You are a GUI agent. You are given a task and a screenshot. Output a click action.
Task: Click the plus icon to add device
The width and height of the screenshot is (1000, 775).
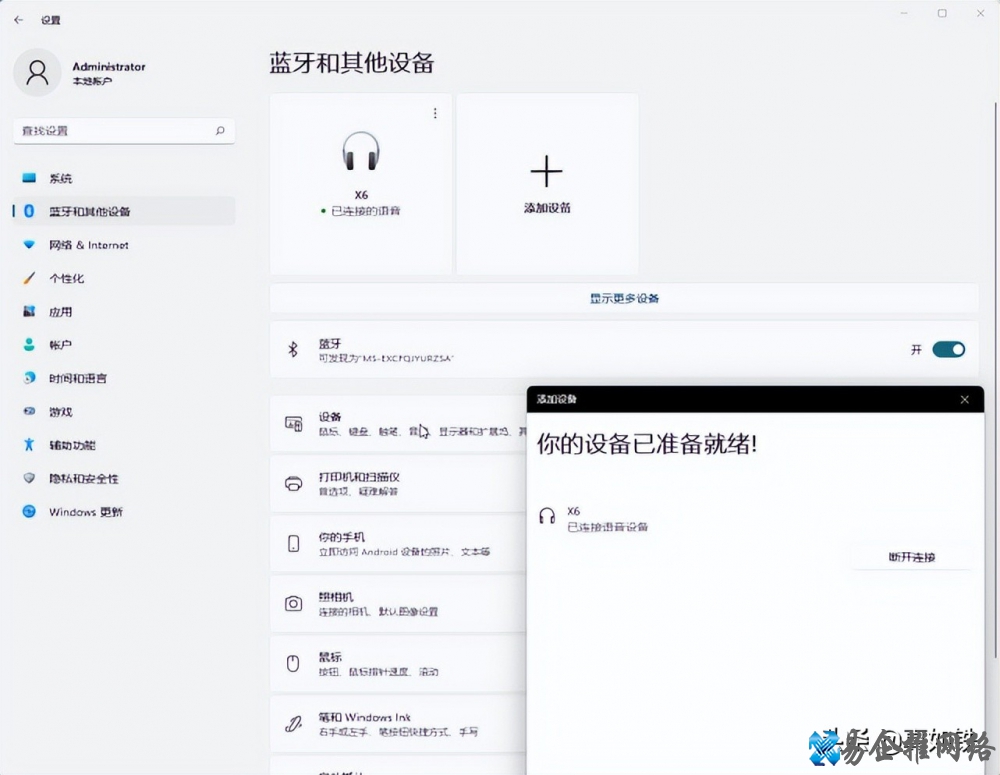(x=546, y=172)
